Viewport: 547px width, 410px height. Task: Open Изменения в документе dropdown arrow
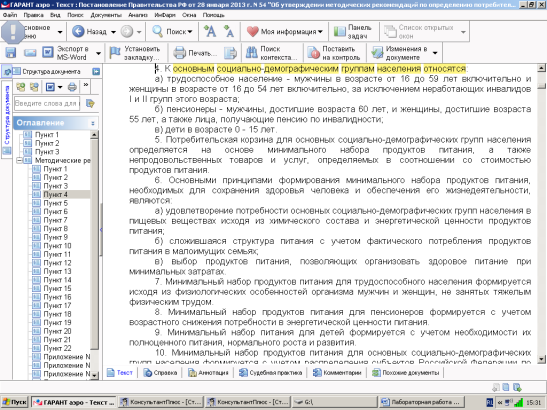pos(435,53)
